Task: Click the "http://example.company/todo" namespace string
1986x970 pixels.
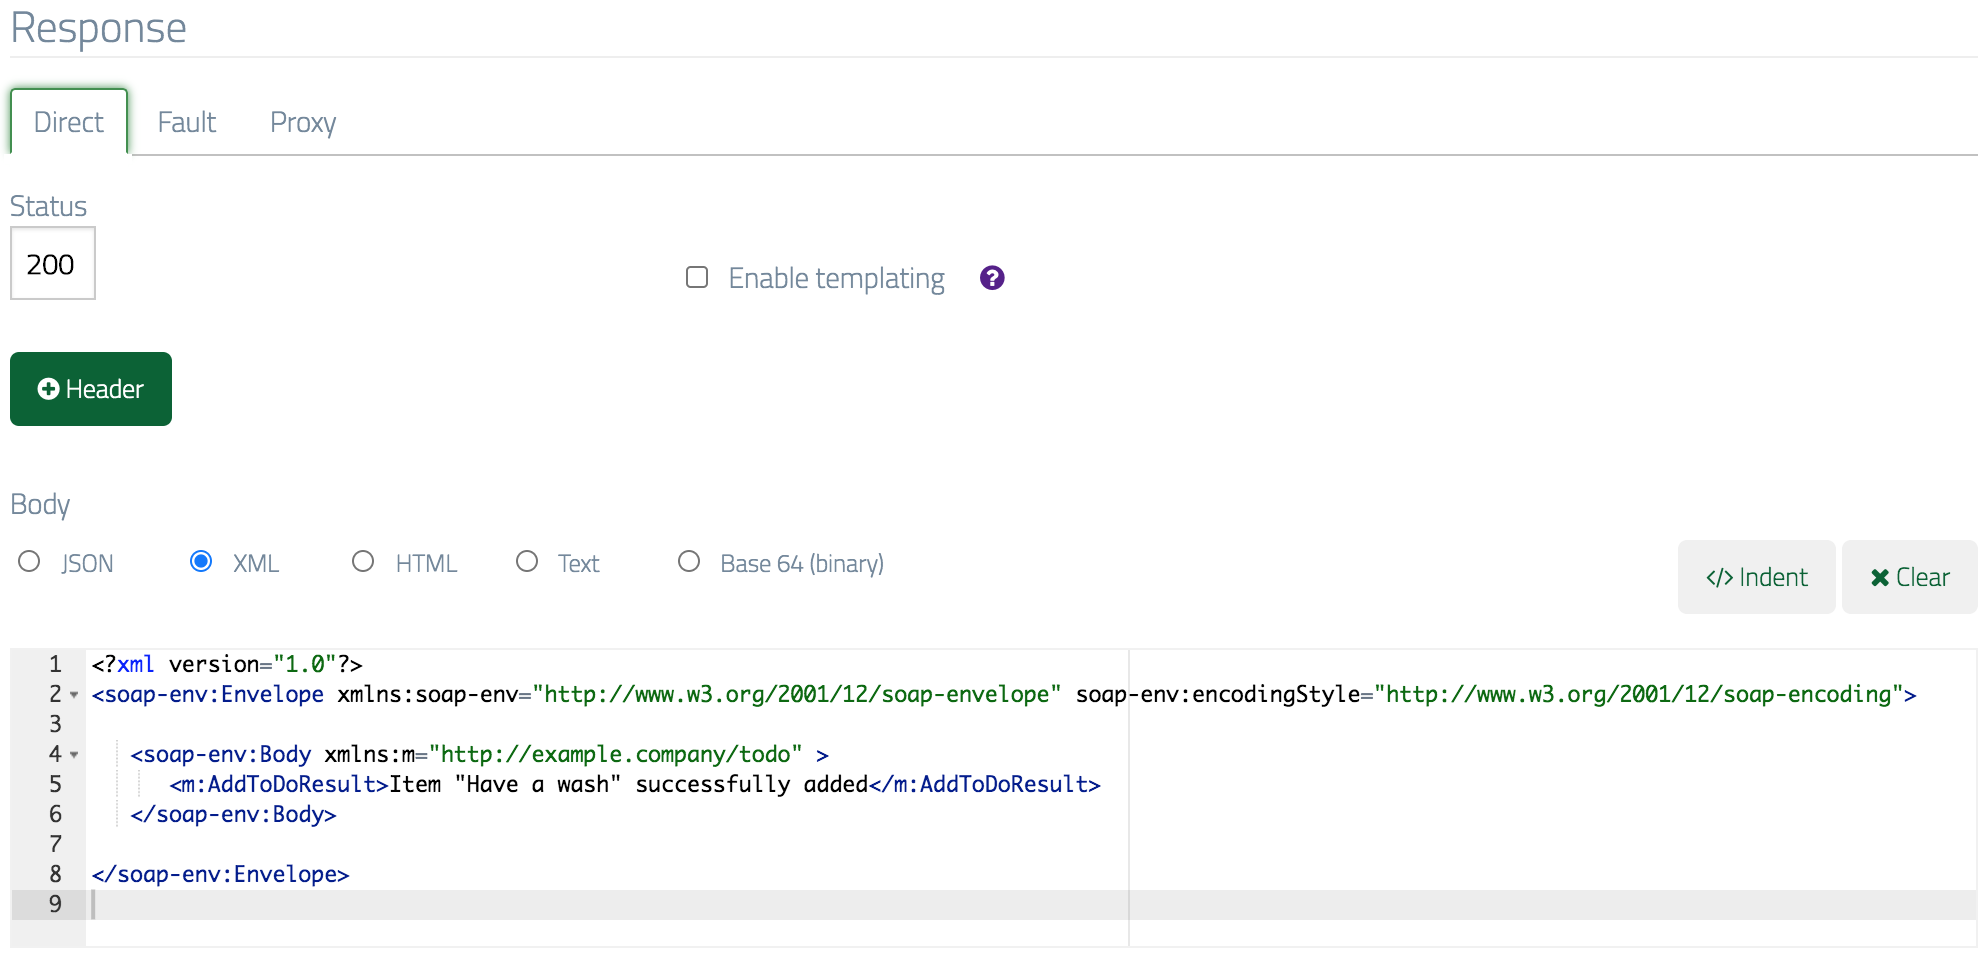Action: coord(616,754)
